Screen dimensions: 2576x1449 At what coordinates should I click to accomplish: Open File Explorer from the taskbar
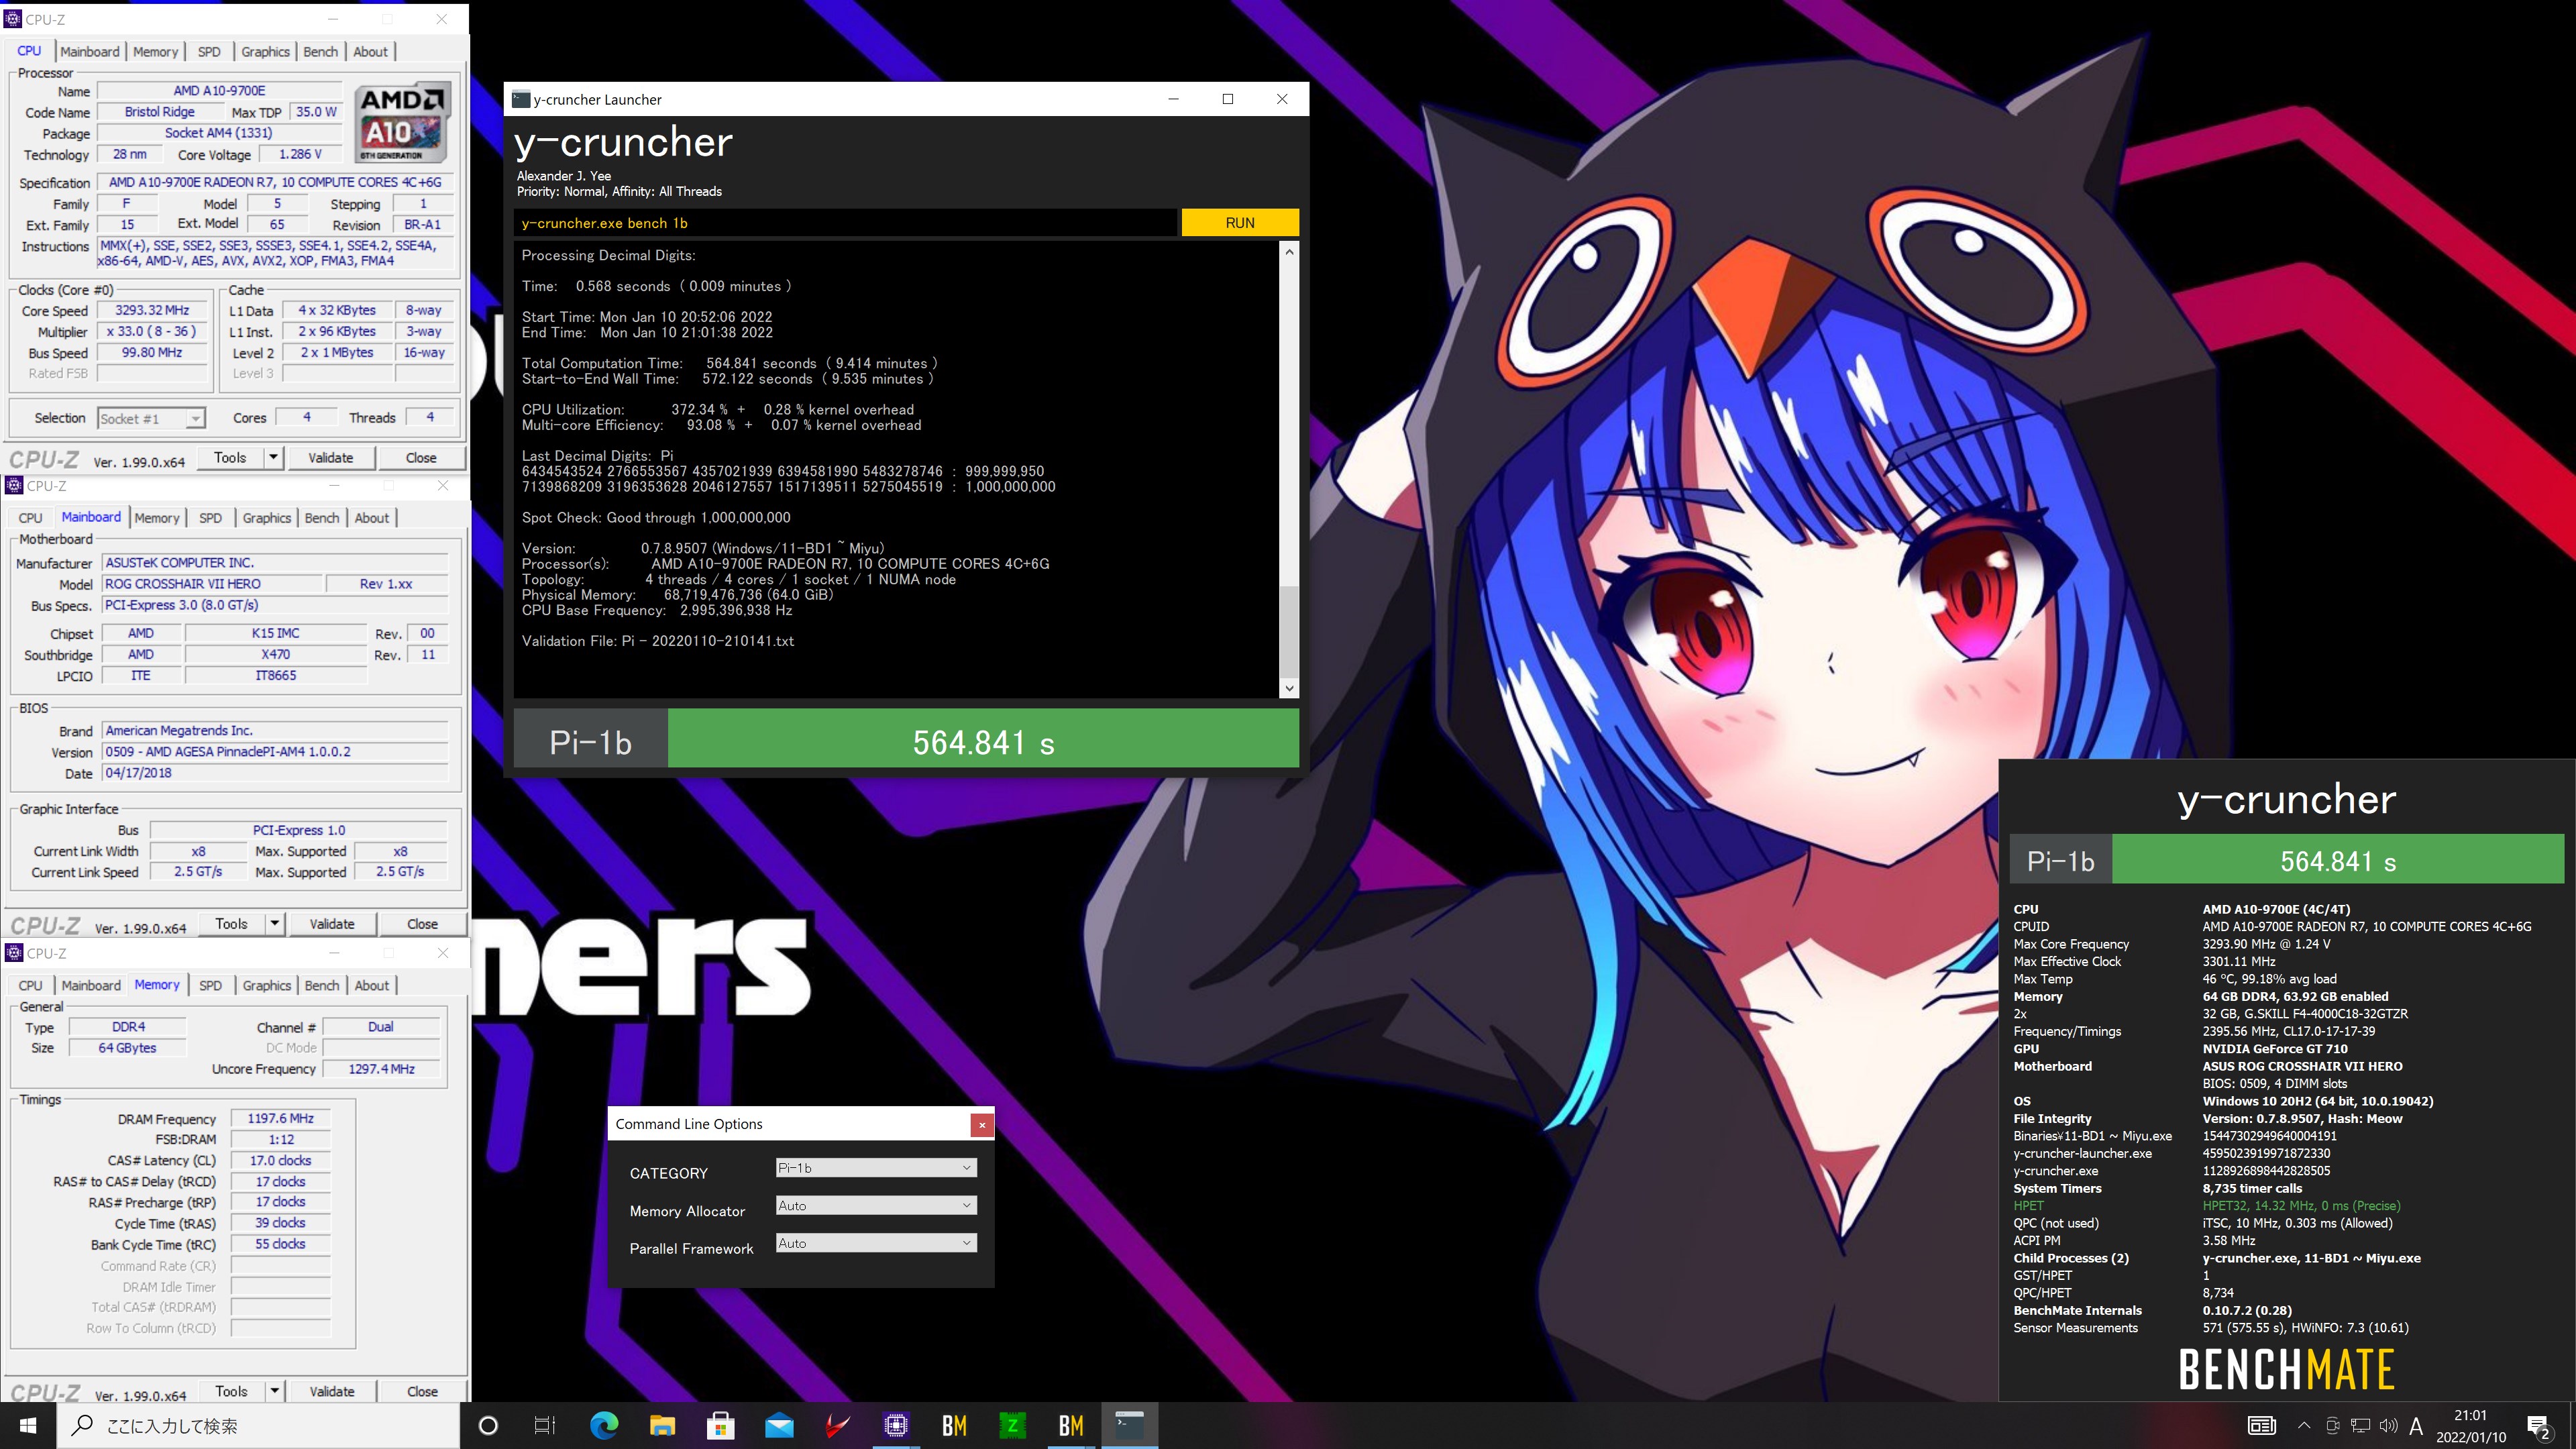pyautogui.click(x=662, y=1425)
